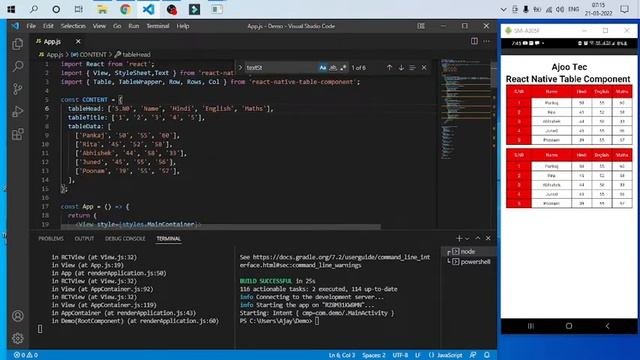640x360 pixels.
Task: Split the editor right
Action: [x=474, y=41]
